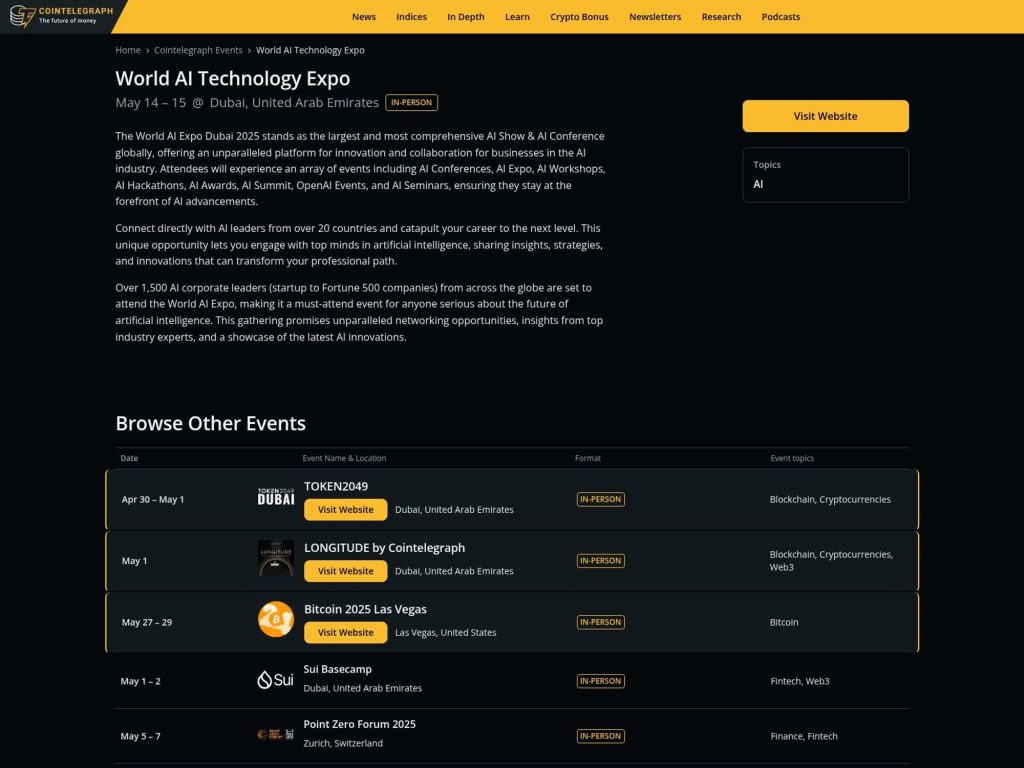1024x768 pixels.
Task: Click the Home breadcrumb entry
Action: (x=128, y=49)
